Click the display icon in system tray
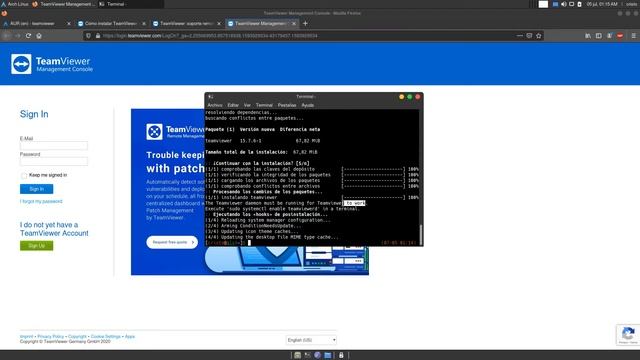 pyautogui.click(x=571, y=4)
